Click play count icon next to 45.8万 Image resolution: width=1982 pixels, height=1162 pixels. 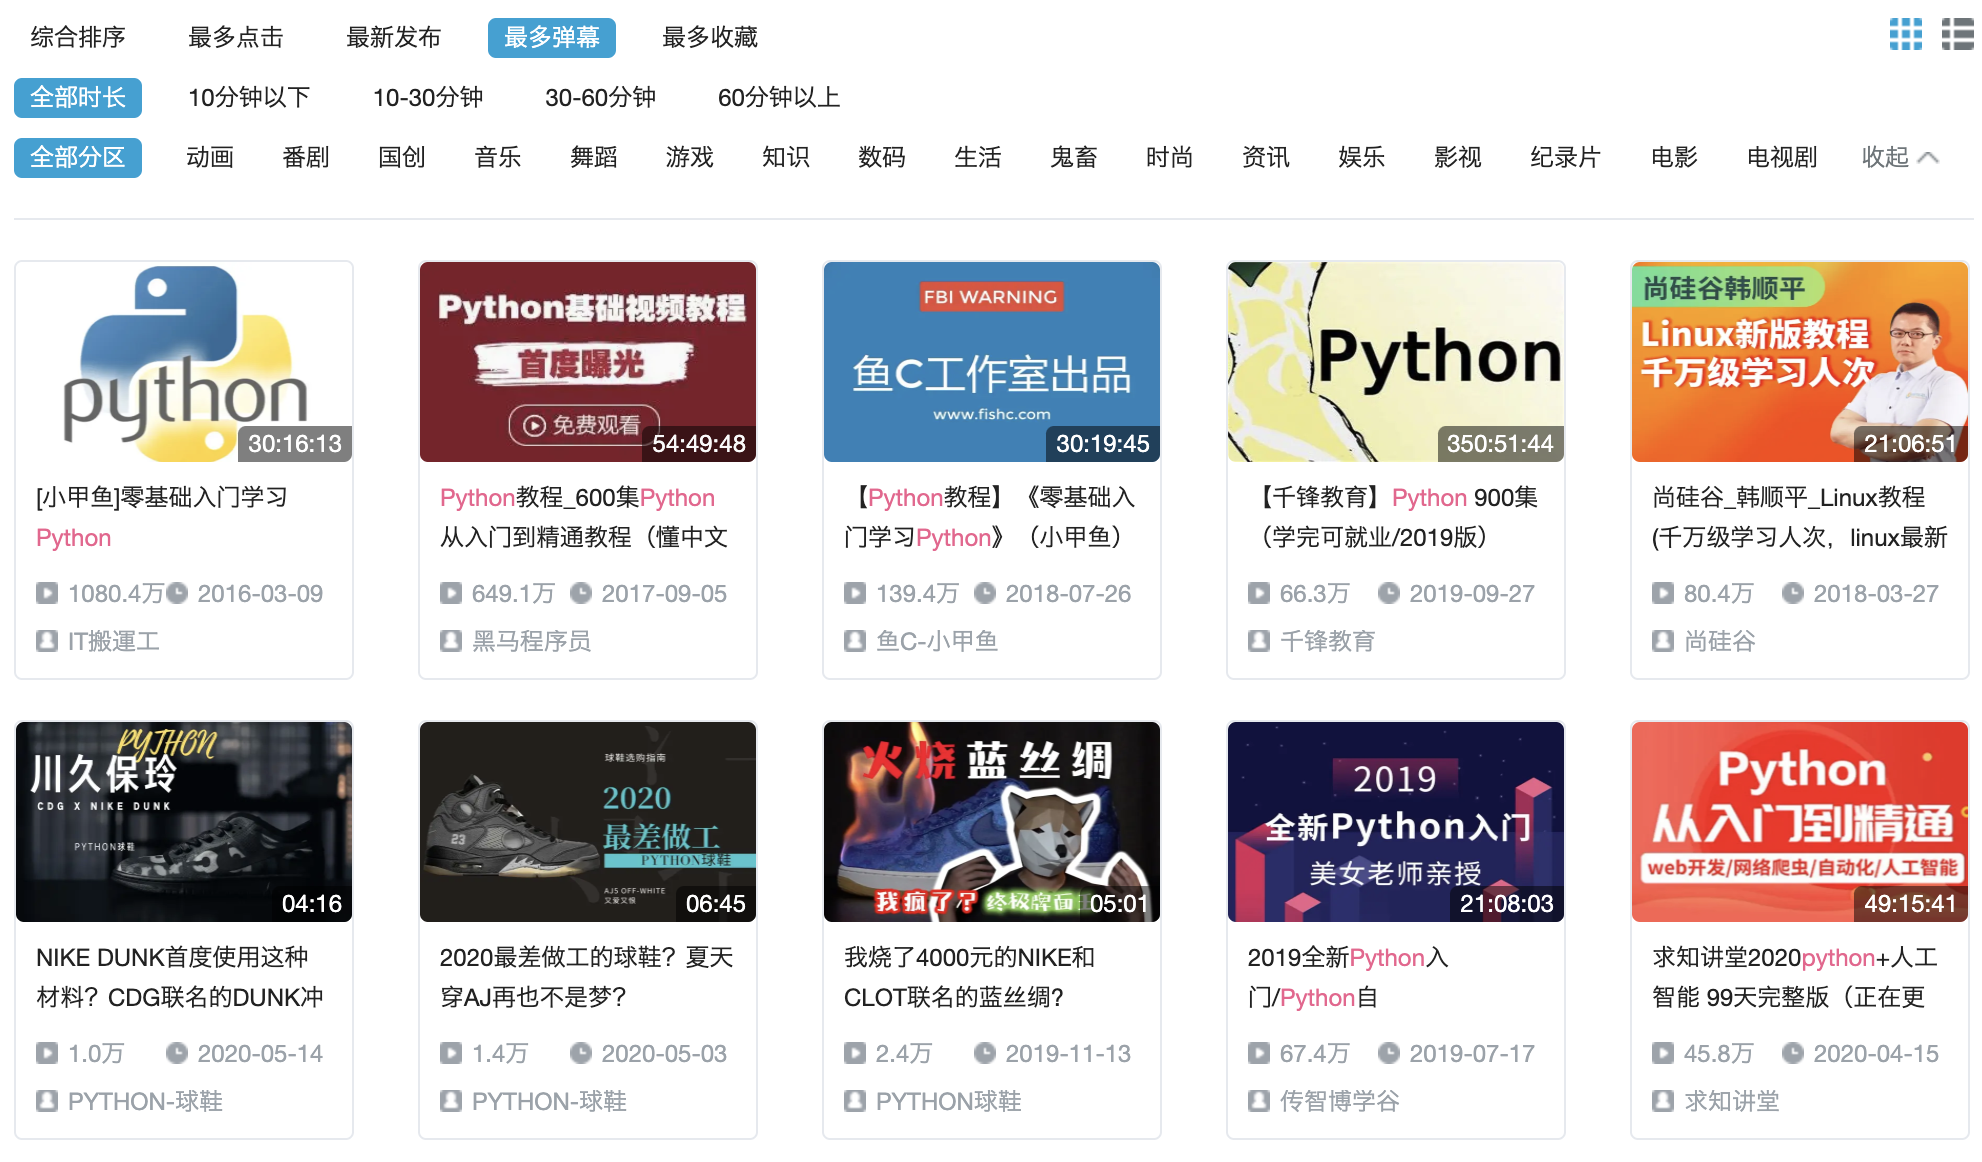point(1663,1053)
